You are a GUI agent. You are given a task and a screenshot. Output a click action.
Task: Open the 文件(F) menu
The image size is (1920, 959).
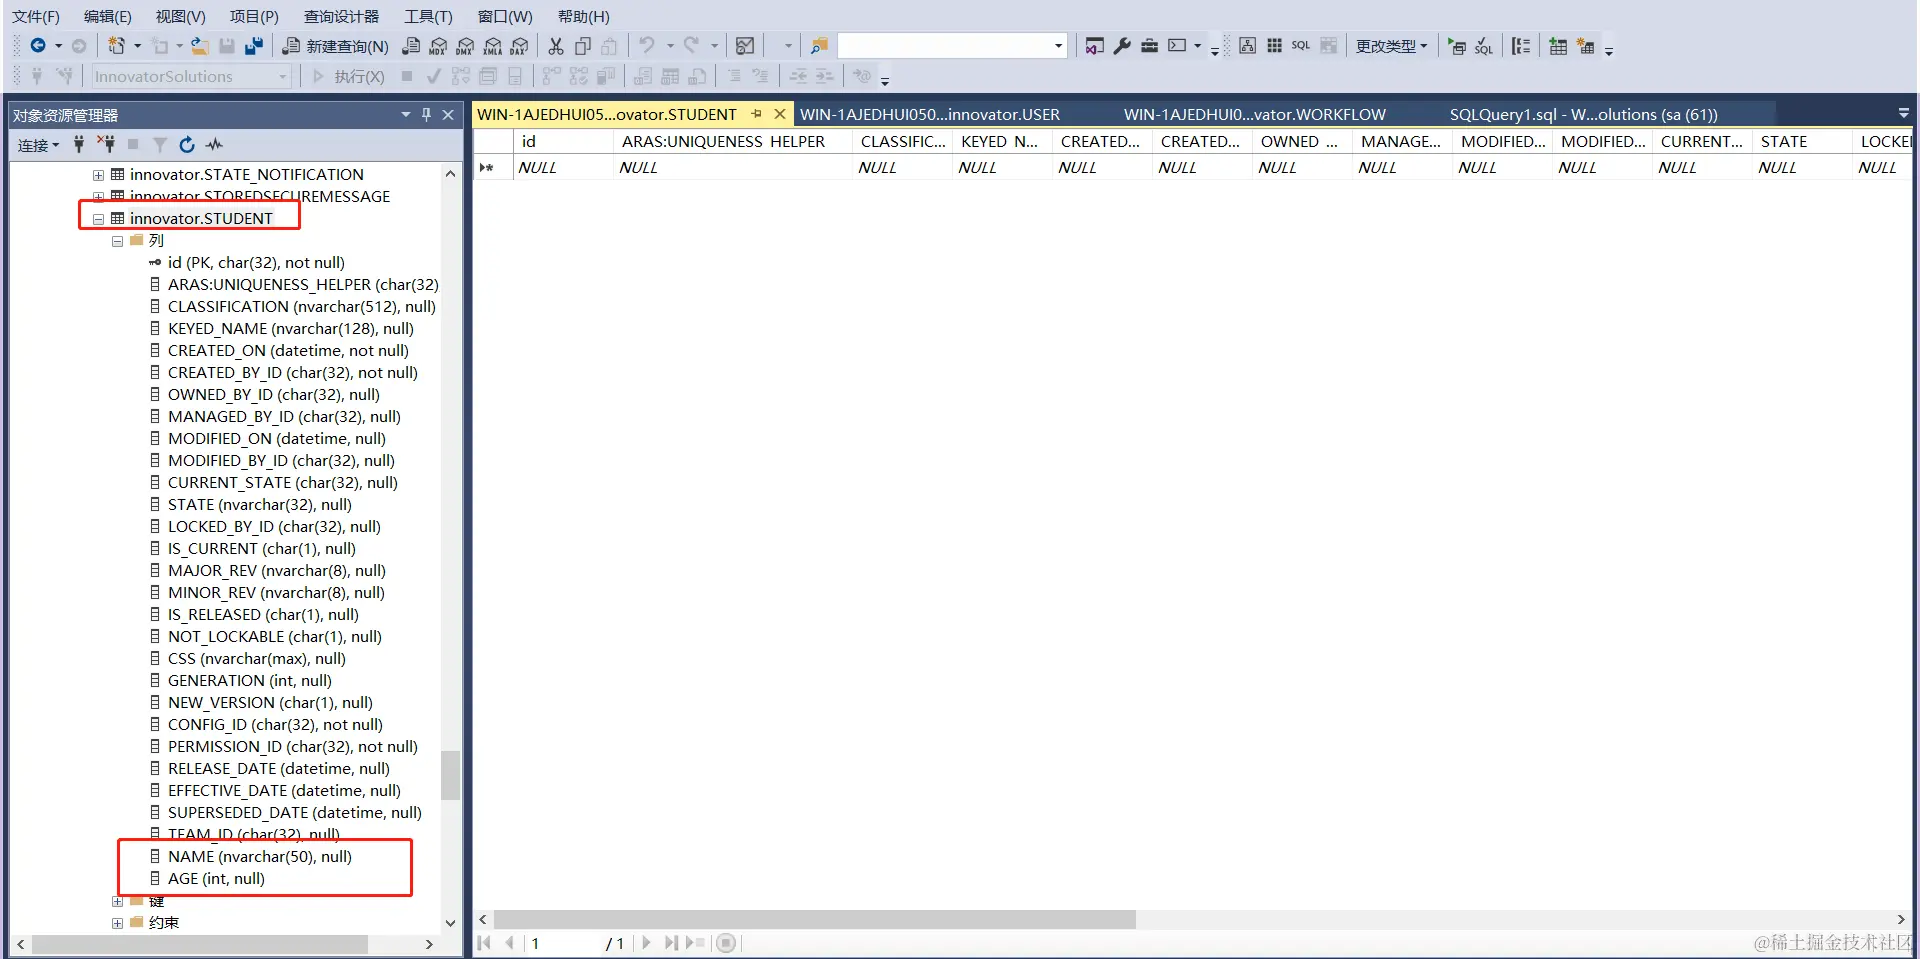(x=36, y=16)
